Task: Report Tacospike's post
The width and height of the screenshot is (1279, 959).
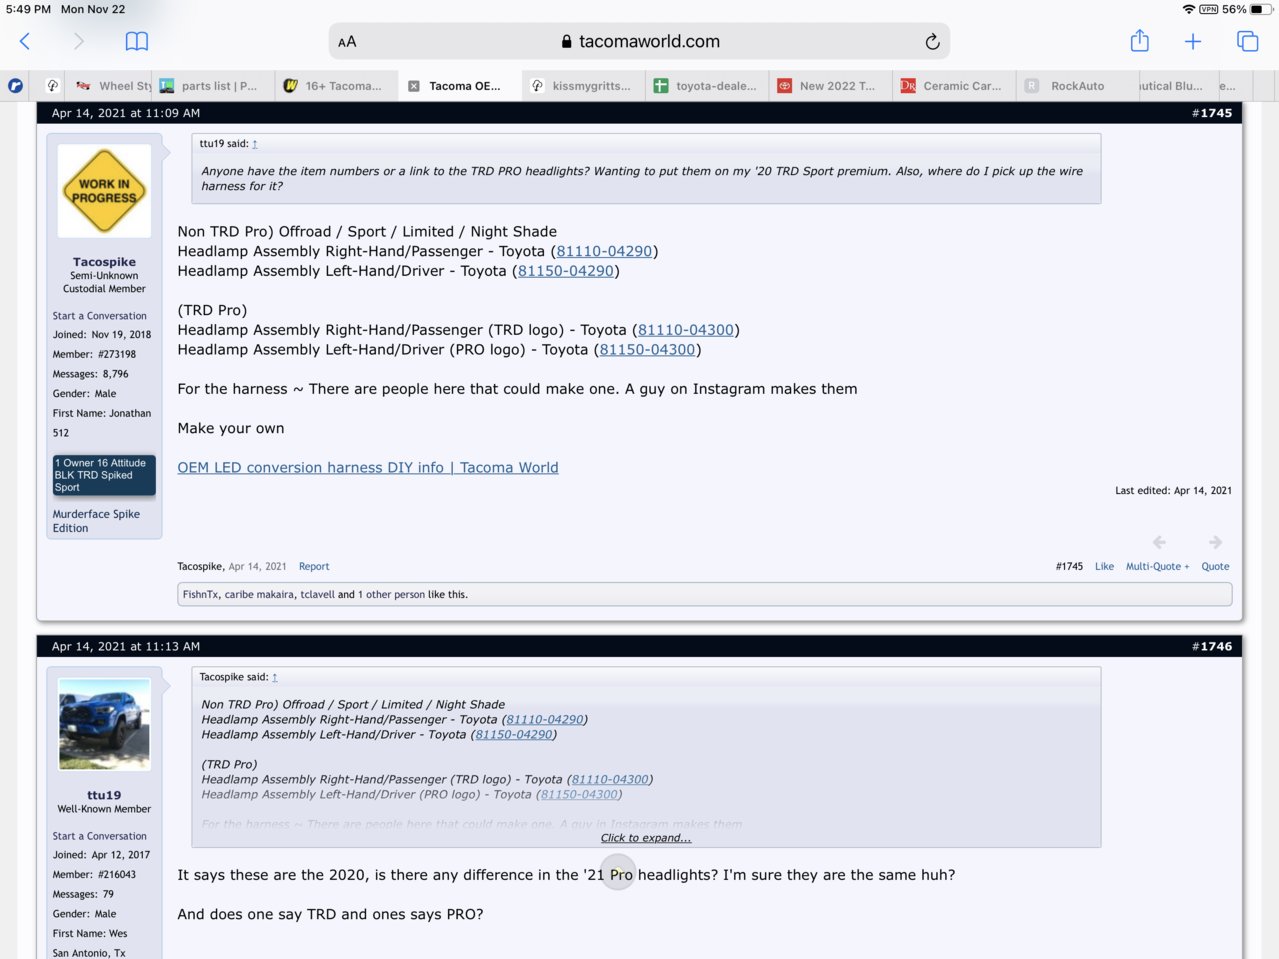Action: [x=314, y=566]
